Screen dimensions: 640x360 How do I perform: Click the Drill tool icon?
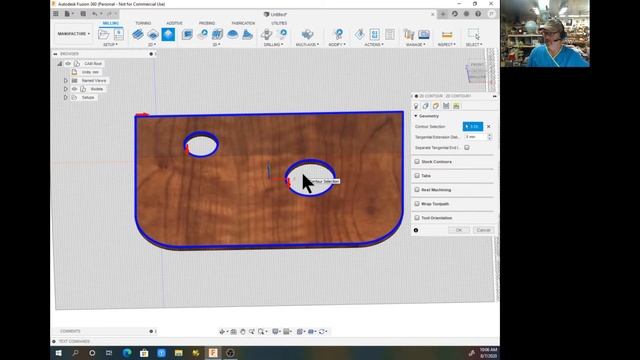(267, 35)
